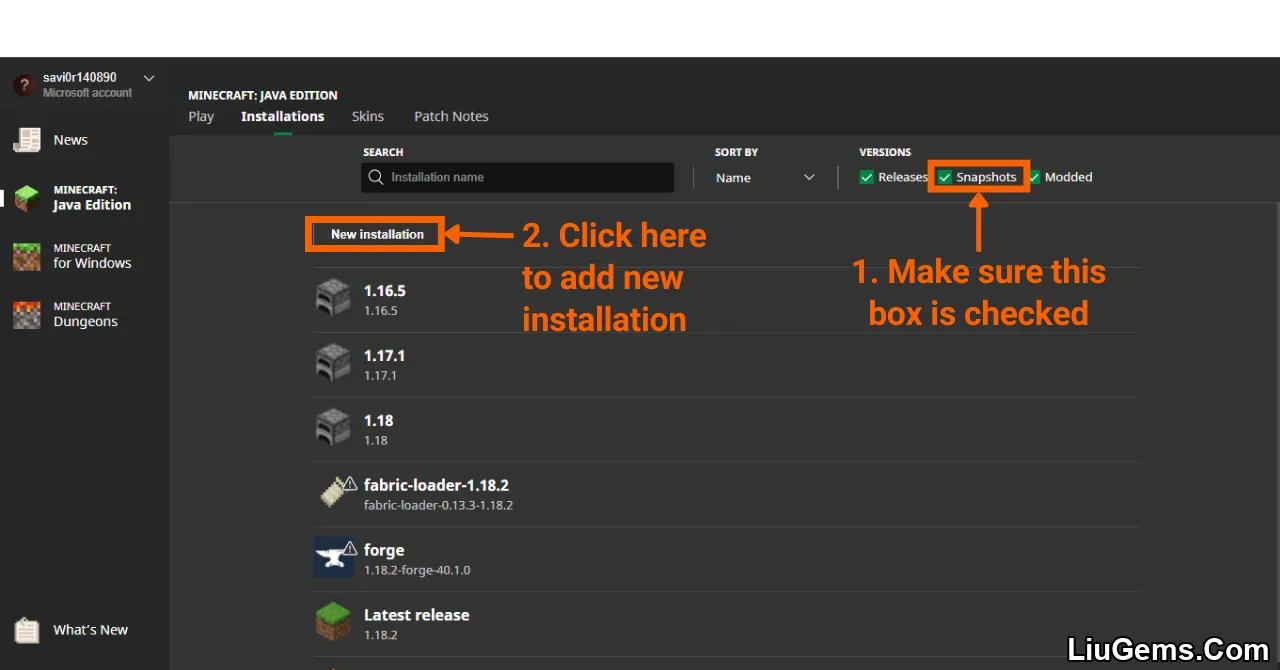Toggle the Snapshots versions checkbox
Image resolution: width=1280 pixels, height=670 pixels.
coord(945,177)
